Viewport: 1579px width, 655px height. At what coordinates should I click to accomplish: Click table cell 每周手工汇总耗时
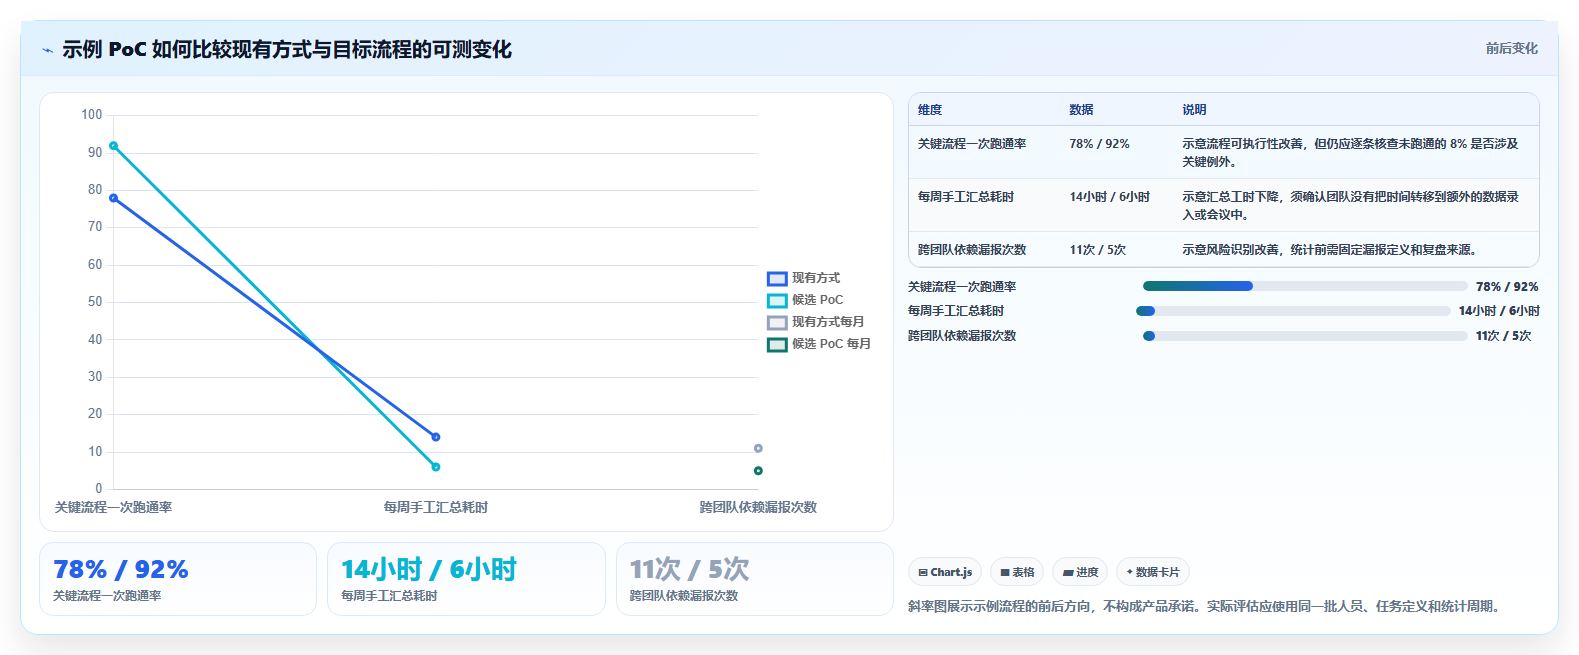click(x=966, y=197)
